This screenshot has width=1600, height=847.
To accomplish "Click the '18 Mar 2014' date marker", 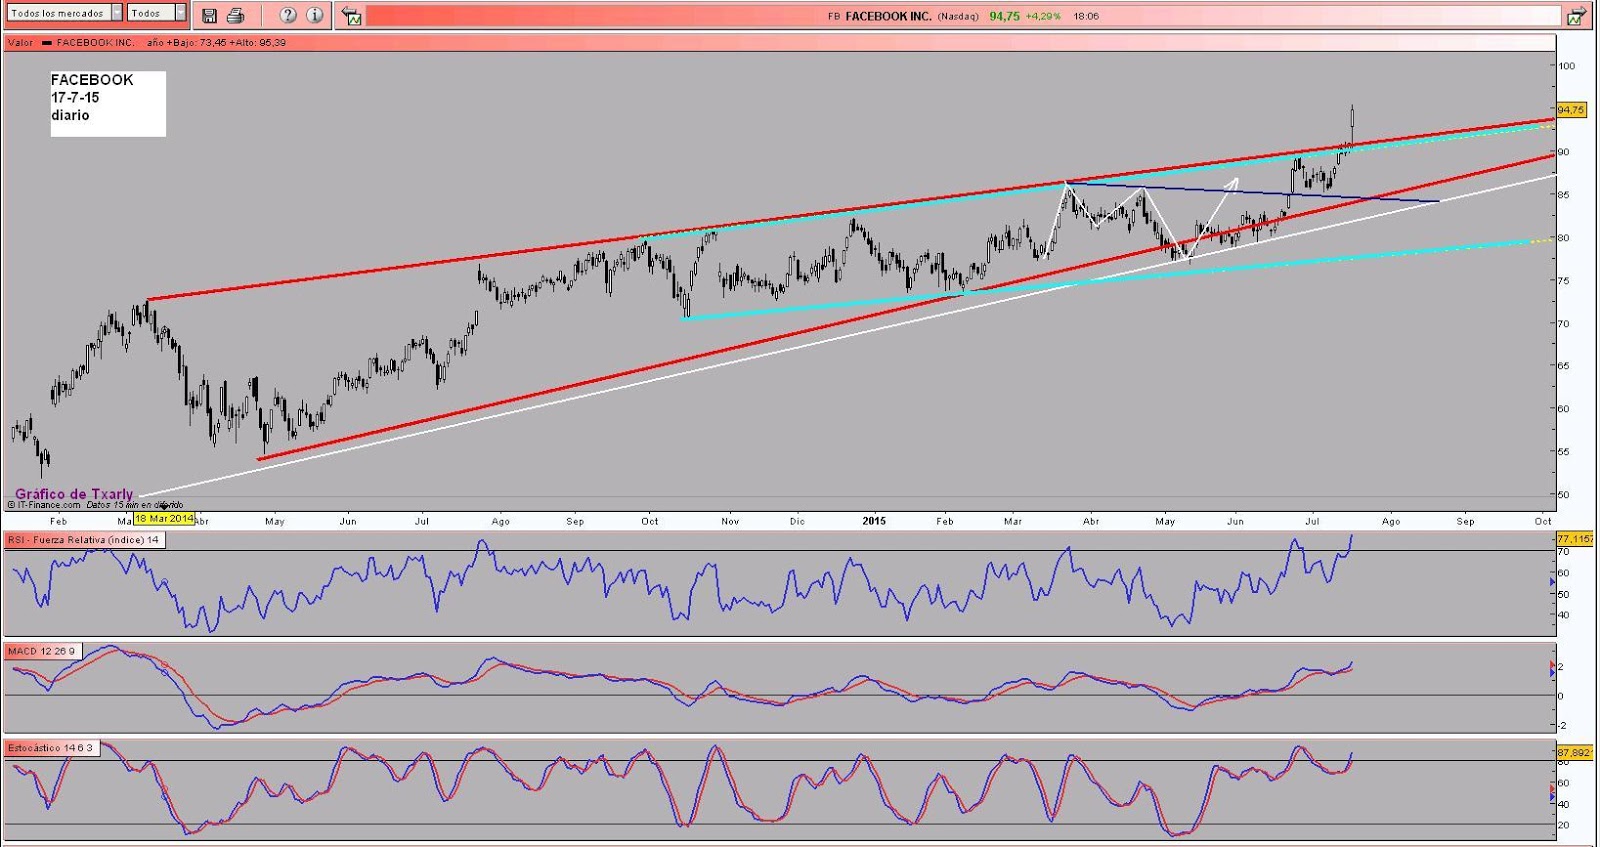I will pyautogui.click(x=164, y=518).
